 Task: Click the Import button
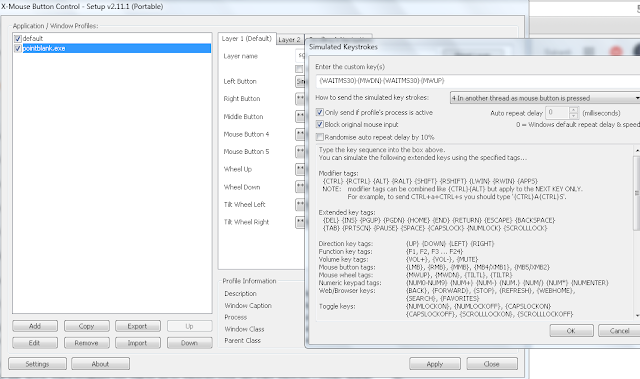(x=138, y=343)
